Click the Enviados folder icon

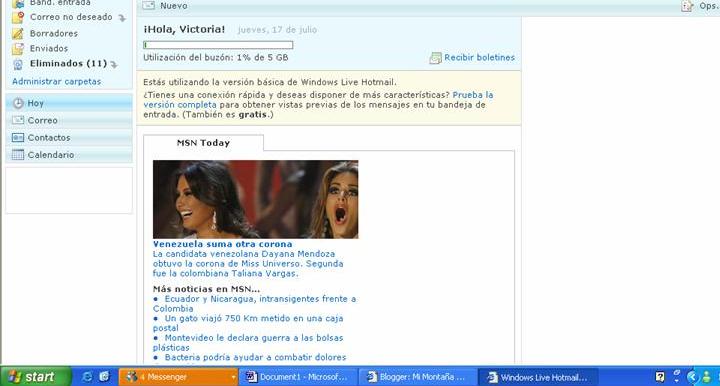[x=18, y=48]
